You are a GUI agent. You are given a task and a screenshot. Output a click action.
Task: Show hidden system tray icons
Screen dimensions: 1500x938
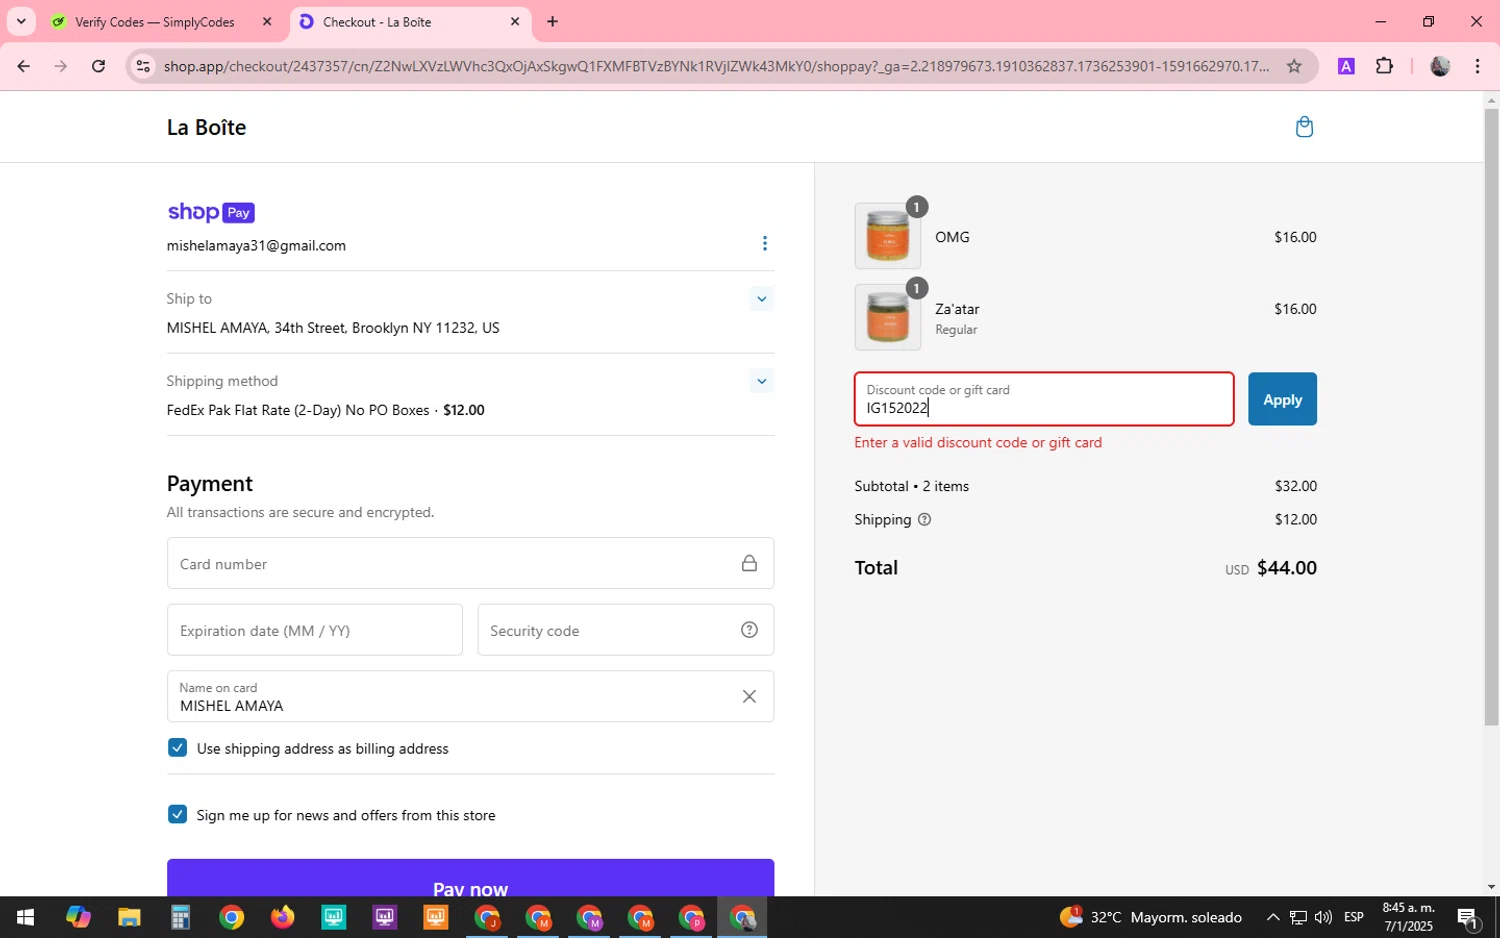(1272, 917)
